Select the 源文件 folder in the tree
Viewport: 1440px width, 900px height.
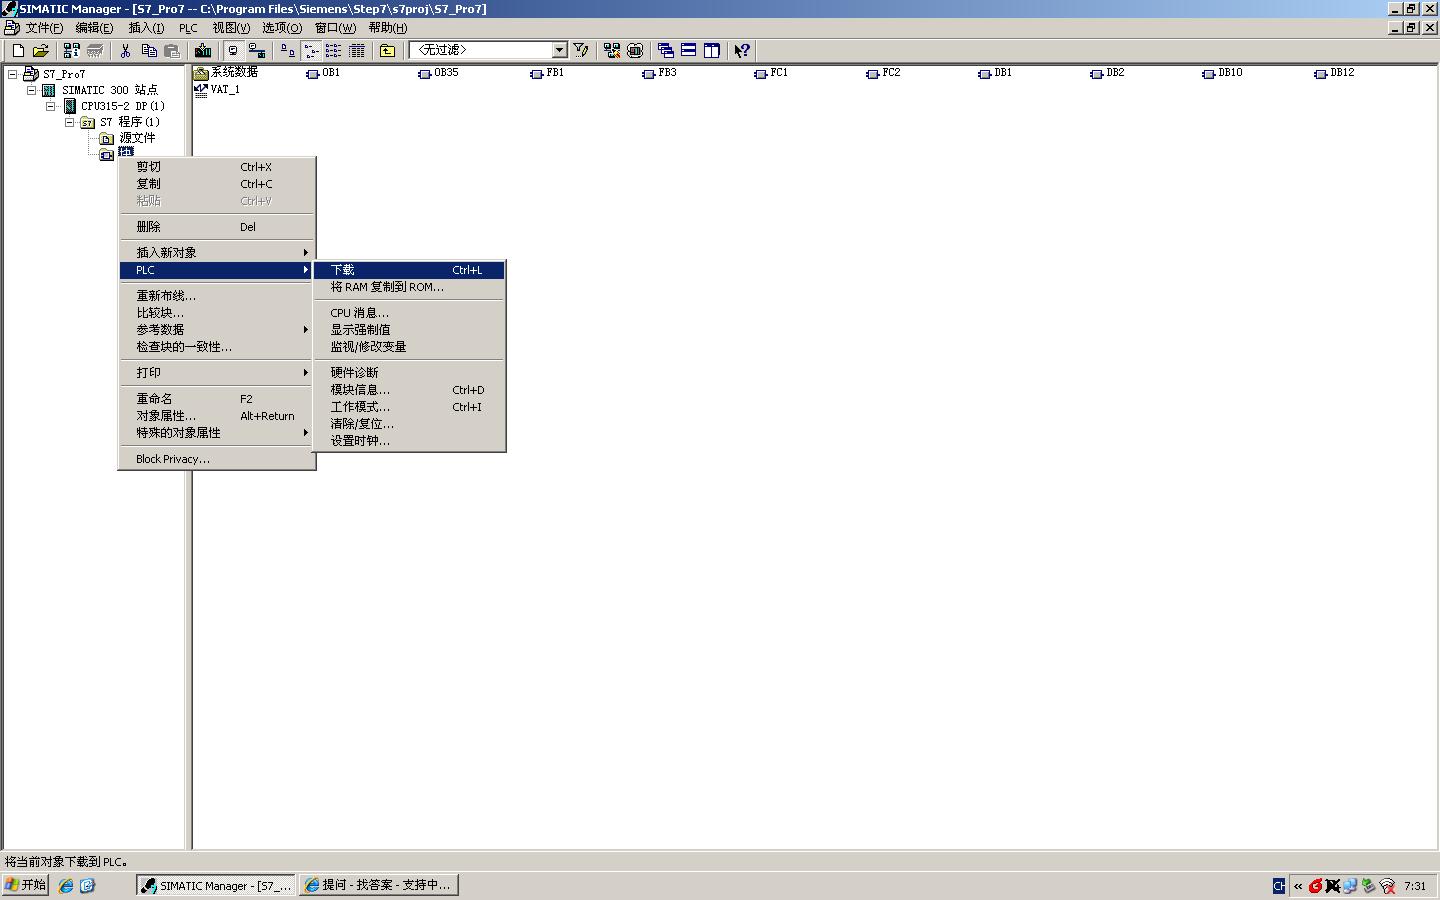[x=137, y=138]
